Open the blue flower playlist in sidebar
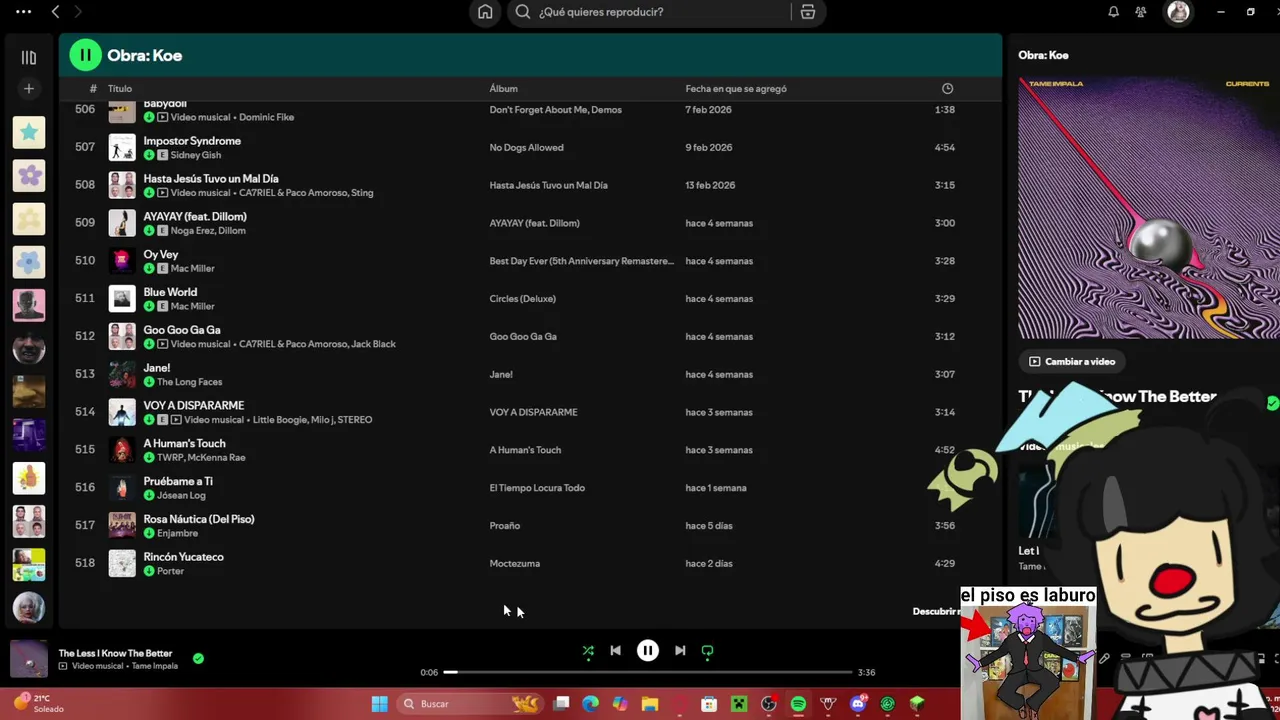 29,262
